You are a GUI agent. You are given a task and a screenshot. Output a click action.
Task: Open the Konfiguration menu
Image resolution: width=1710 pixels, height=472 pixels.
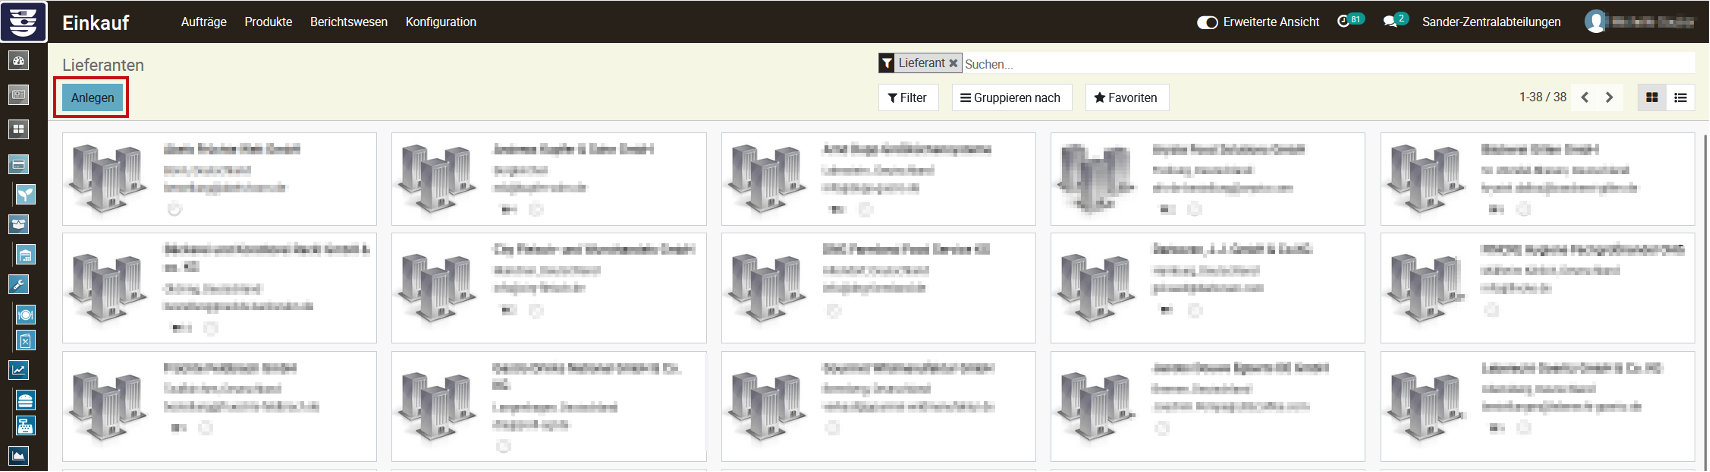(x=440, y=22)
